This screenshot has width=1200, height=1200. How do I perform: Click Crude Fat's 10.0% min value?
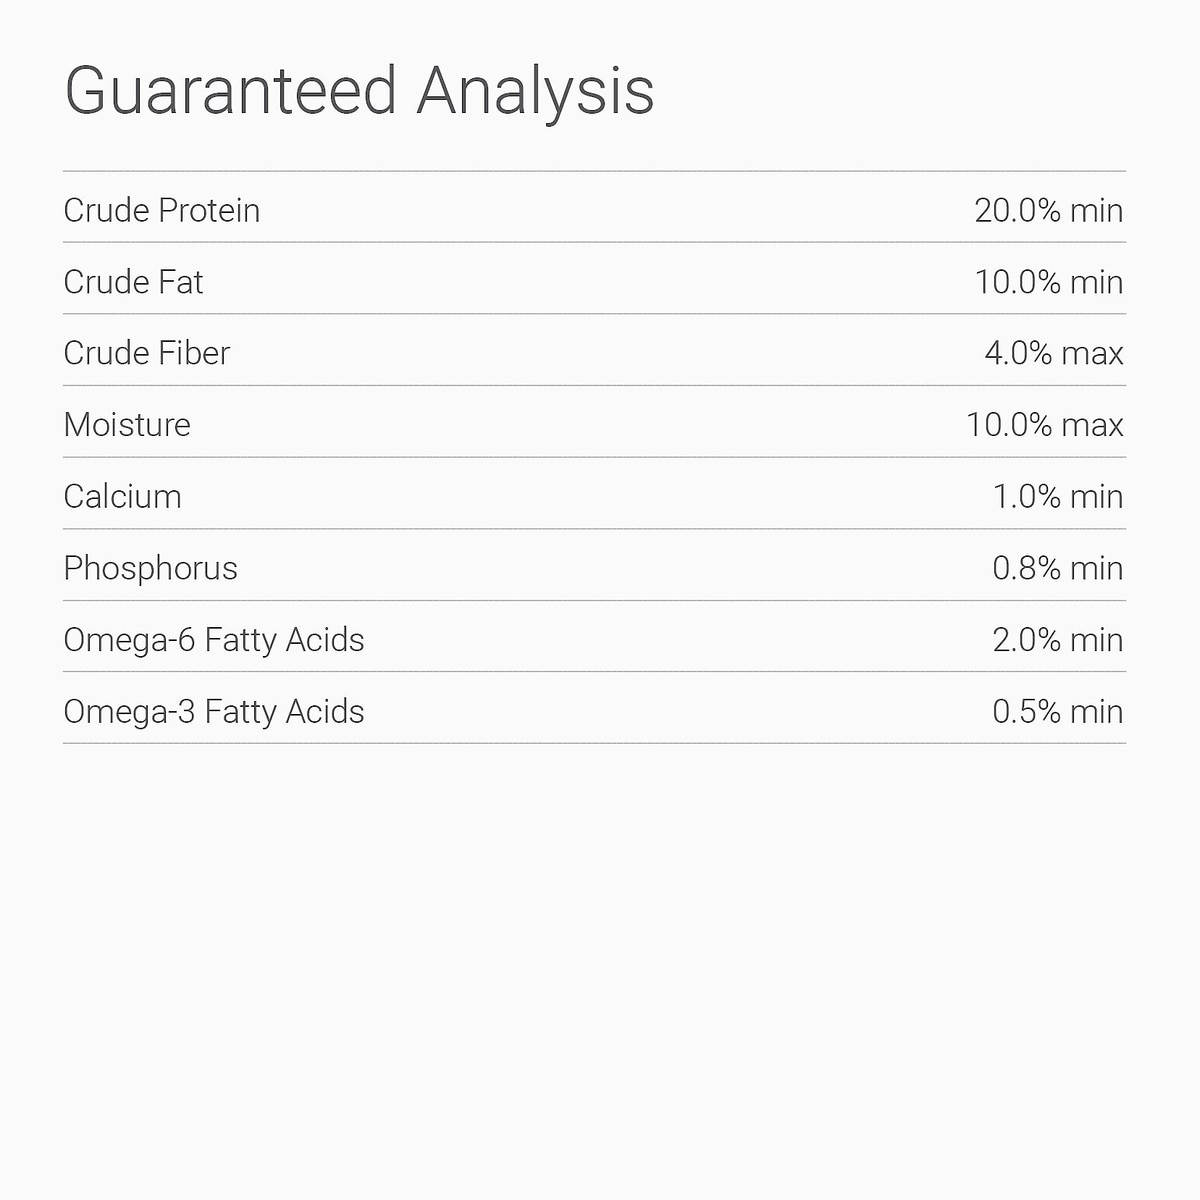[x=1048, y=282]
